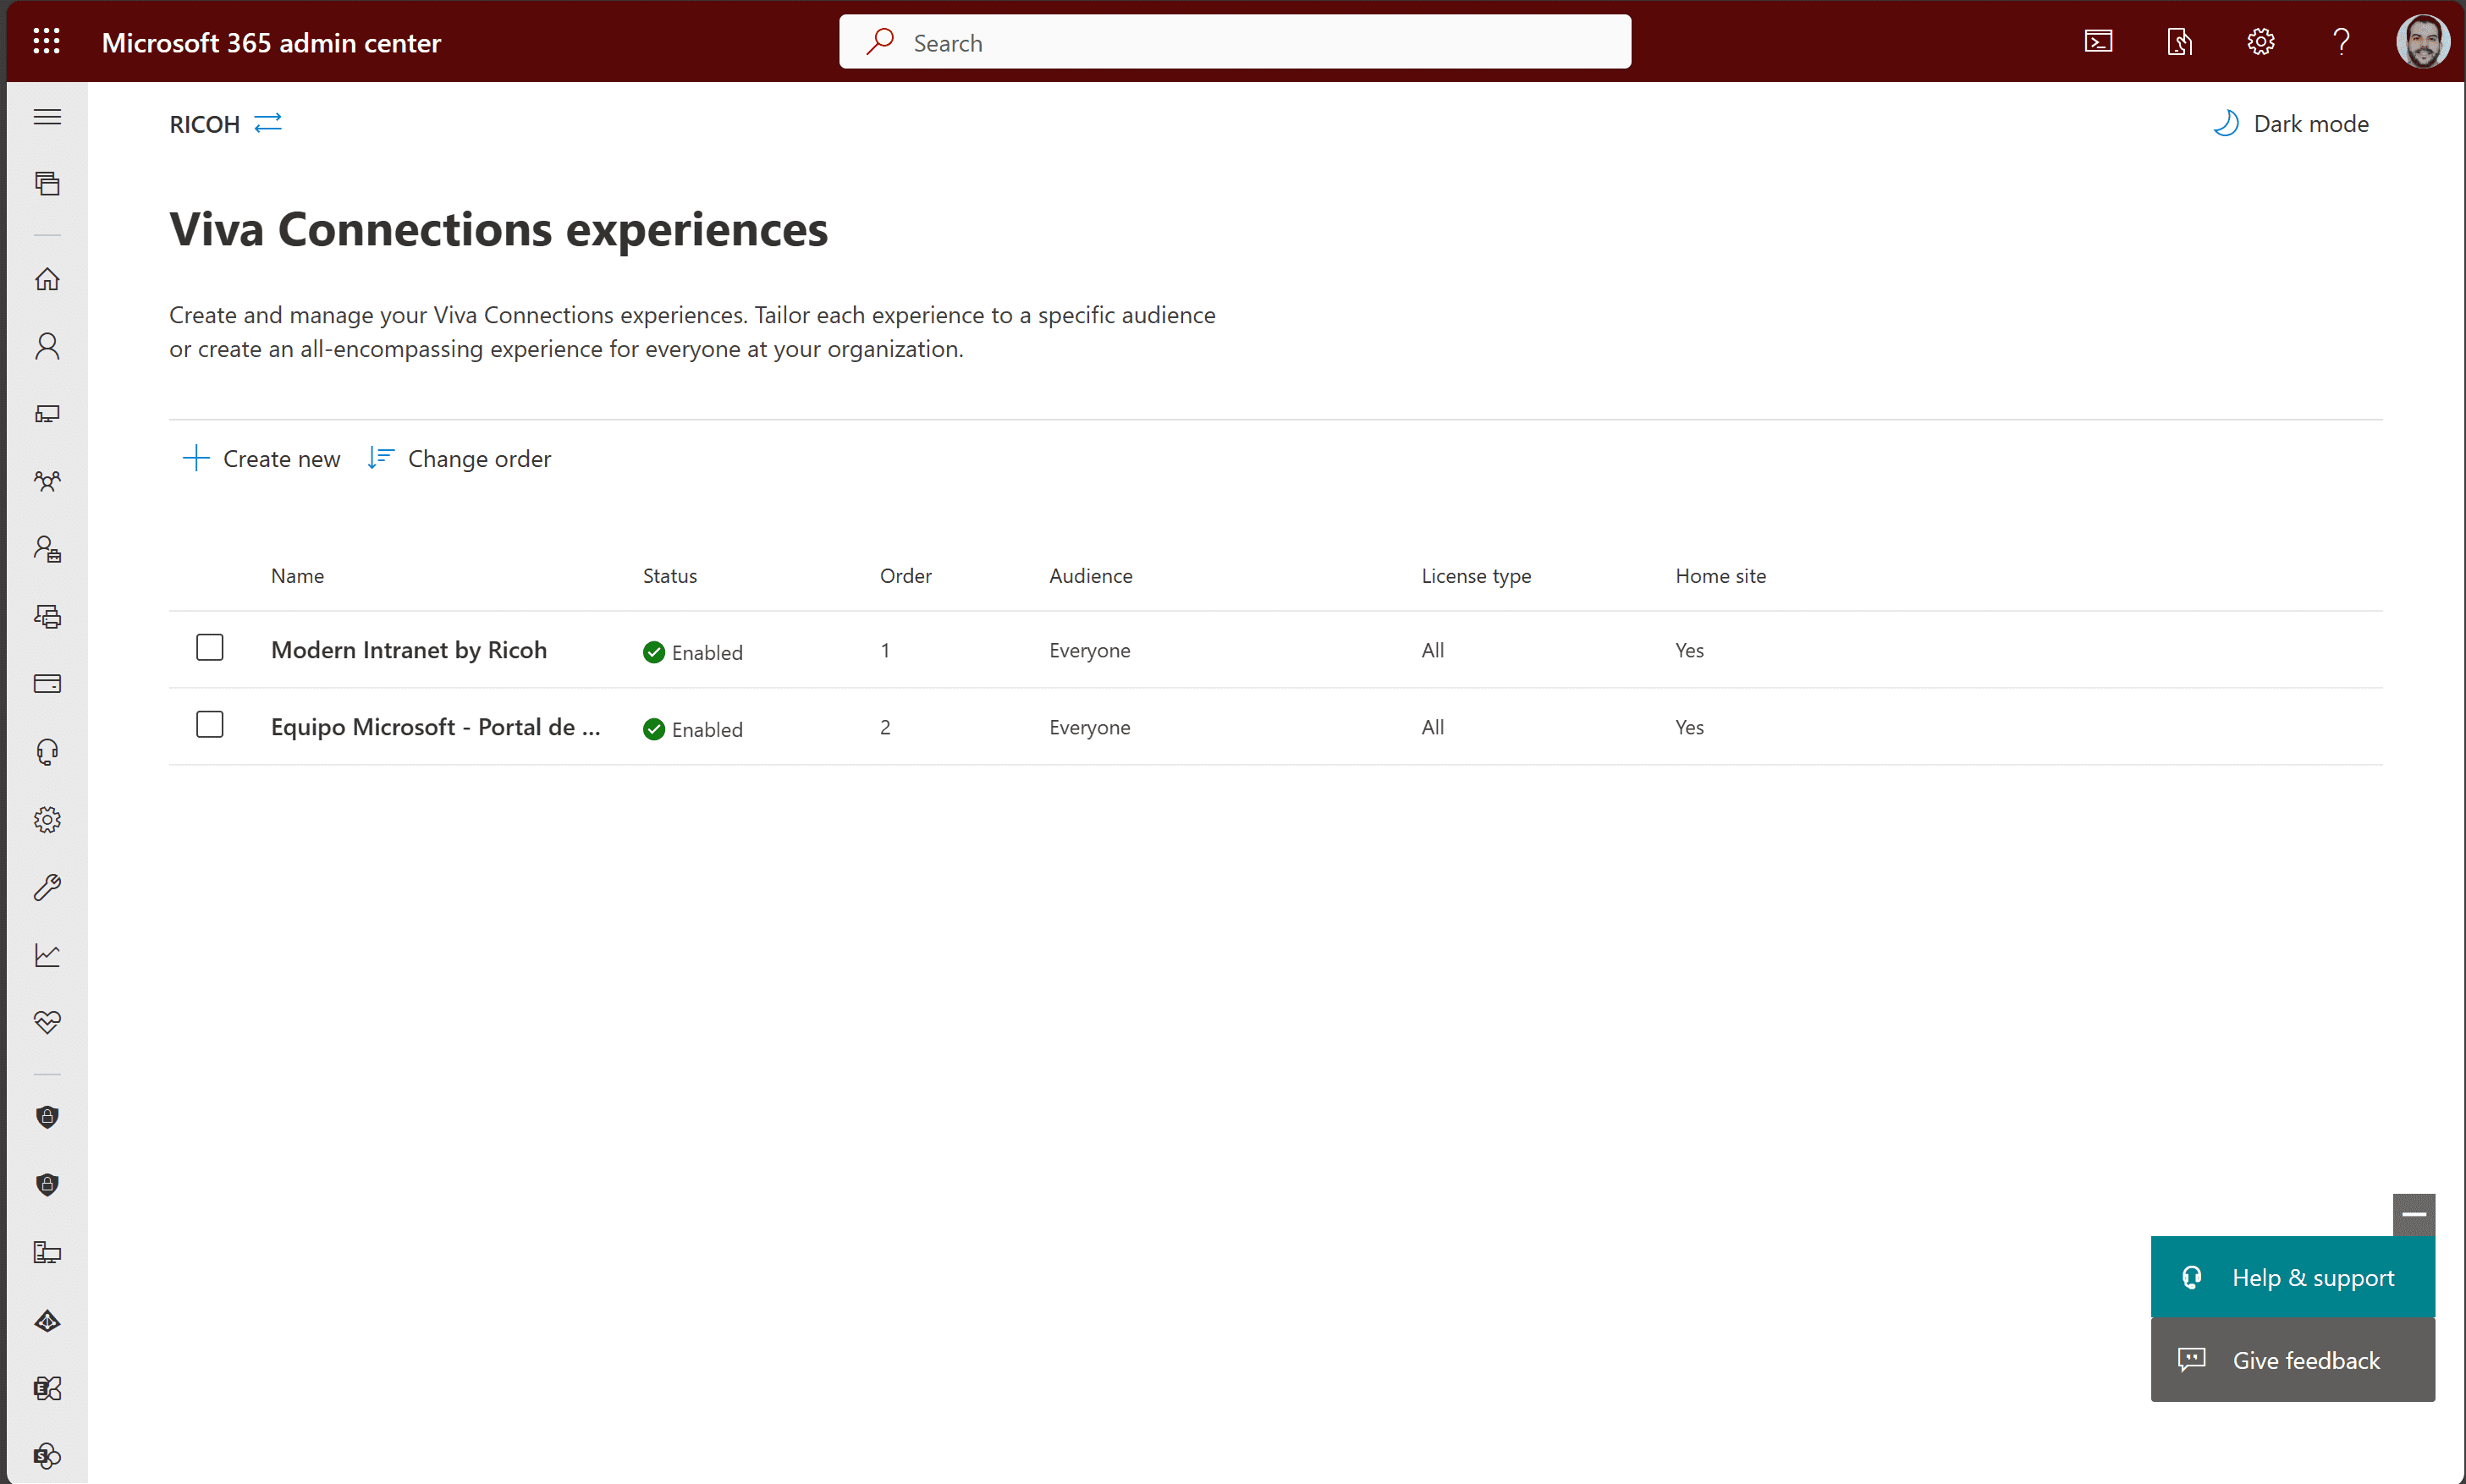Click Enabled status of Equipo Microsoft row
The image size is (2466, 1484).
693,729
